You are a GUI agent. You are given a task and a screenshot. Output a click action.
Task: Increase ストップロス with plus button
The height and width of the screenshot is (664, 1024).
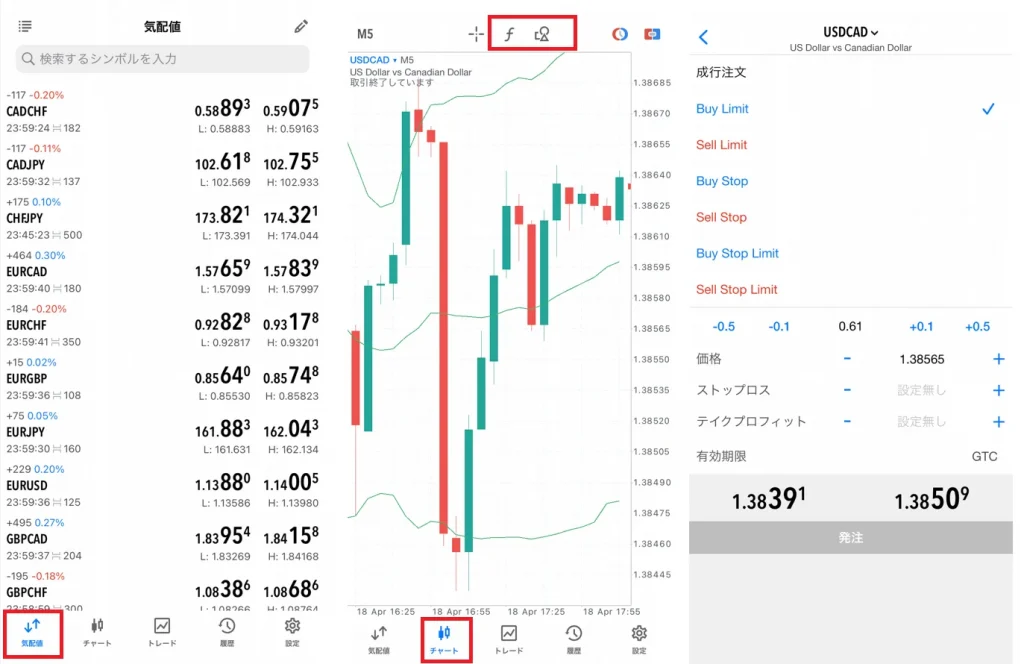pyautogui.click(x=999, y=390)
